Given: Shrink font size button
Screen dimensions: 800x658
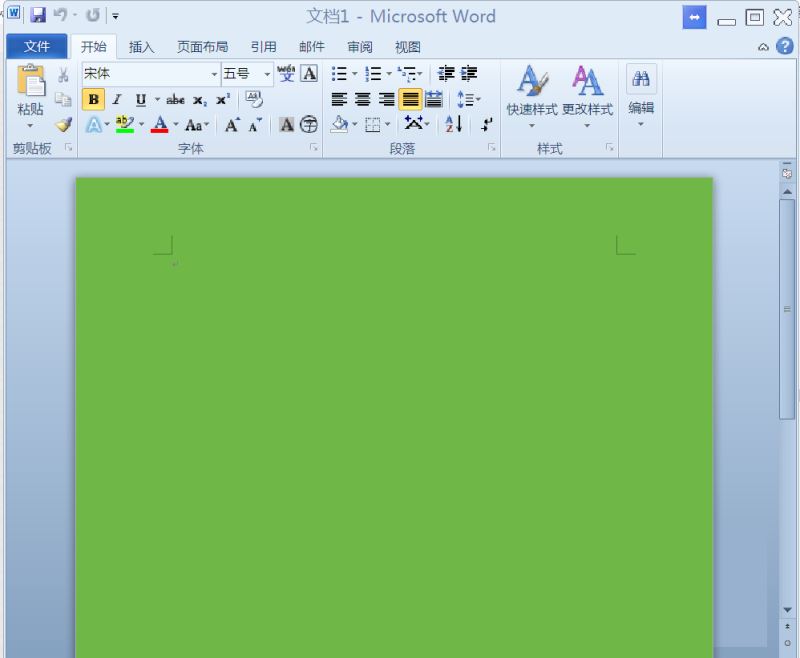Looking at the screenshot, I should click(x=255, y=125).
